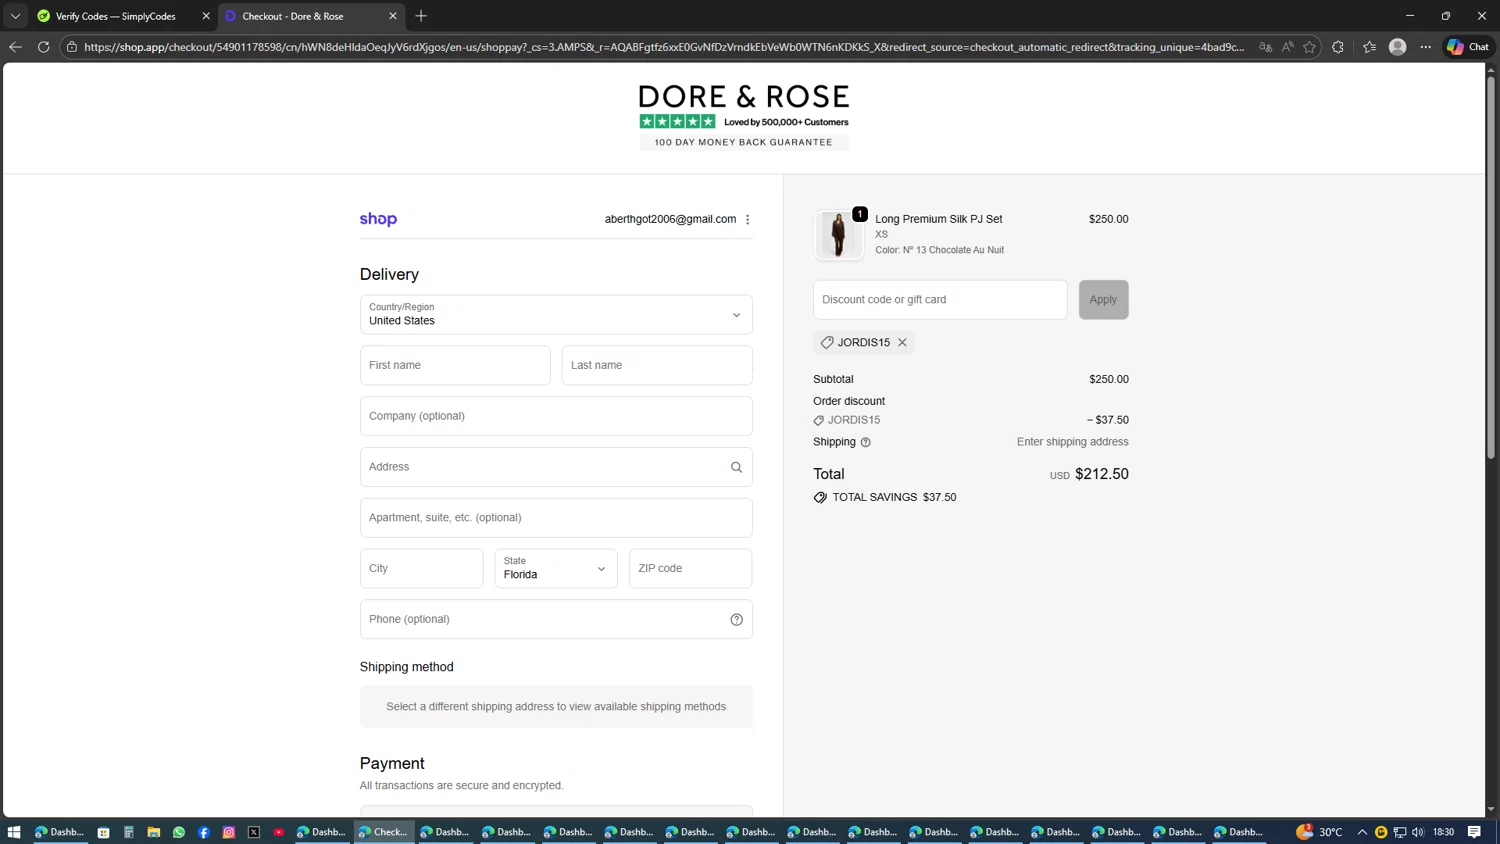The width and height of the screenshot is (1500, 844).
Task: Click the total amount $212.50
Action: coord(1102,474)
